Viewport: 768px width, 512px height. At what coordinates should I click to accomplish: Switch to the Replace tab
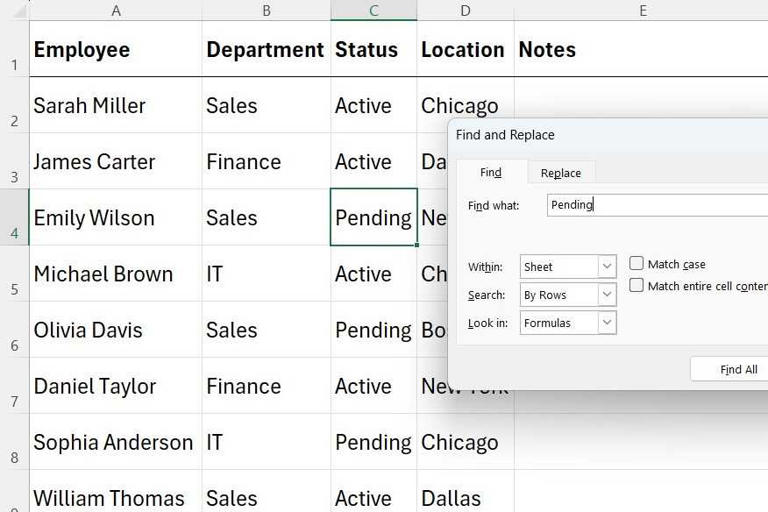561,173
